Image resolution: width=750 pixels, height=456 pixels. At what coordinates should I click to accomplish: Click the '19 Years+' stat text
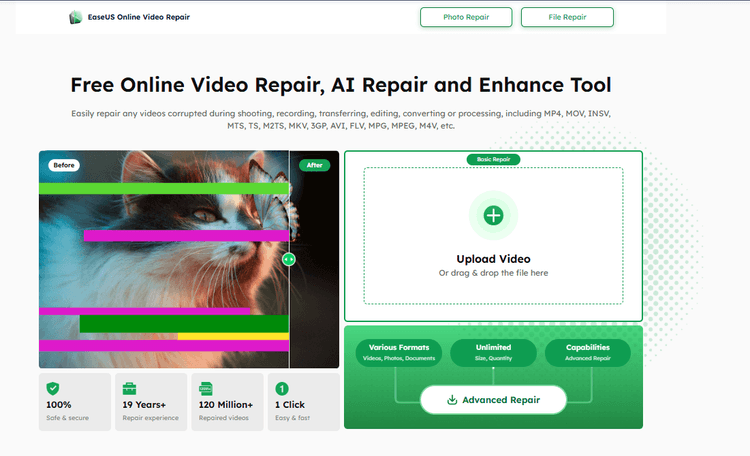pyautogui.click(x=144, y=405)
